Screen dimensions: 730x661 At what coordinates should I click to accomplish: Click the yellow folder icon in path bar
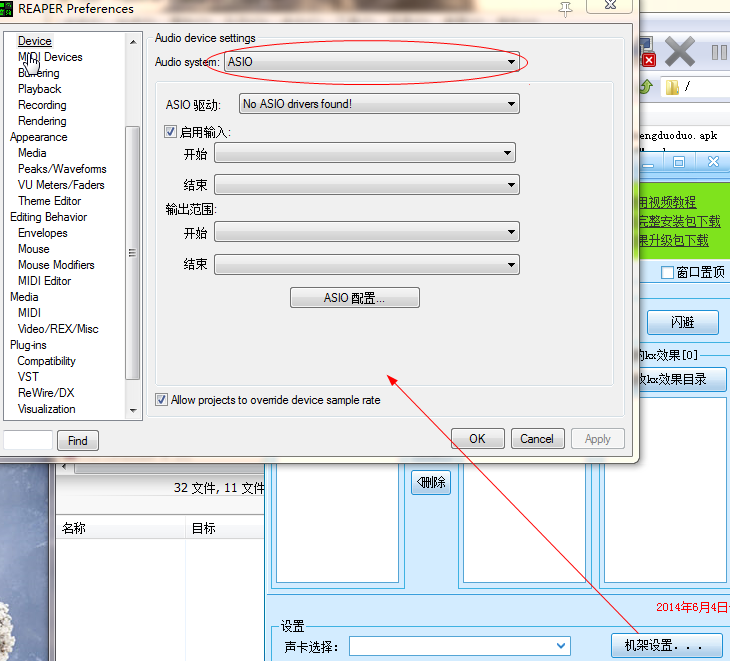tap(672, 87)
